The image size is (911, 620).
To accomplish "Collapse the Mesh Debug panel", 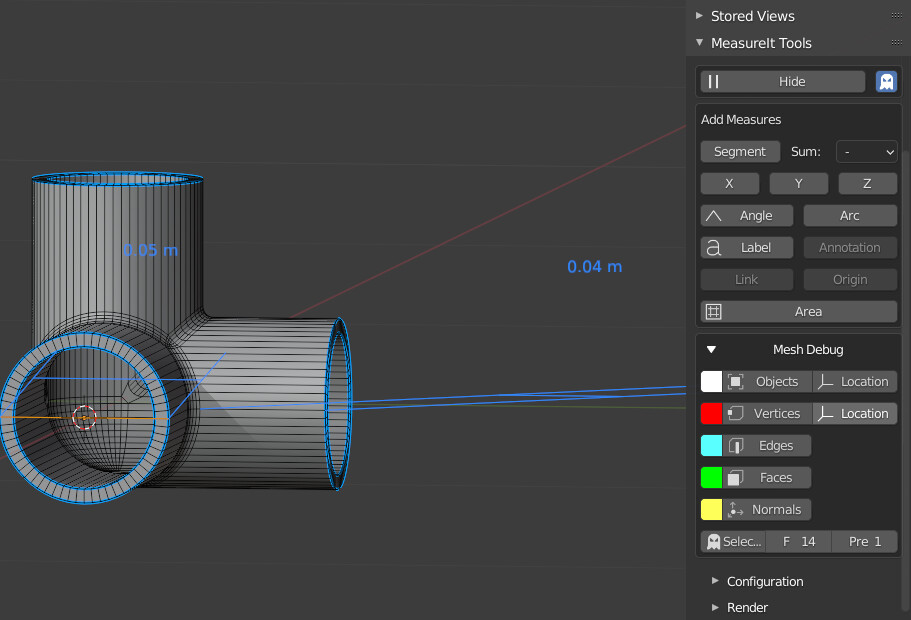I will [x=711, y=349].
